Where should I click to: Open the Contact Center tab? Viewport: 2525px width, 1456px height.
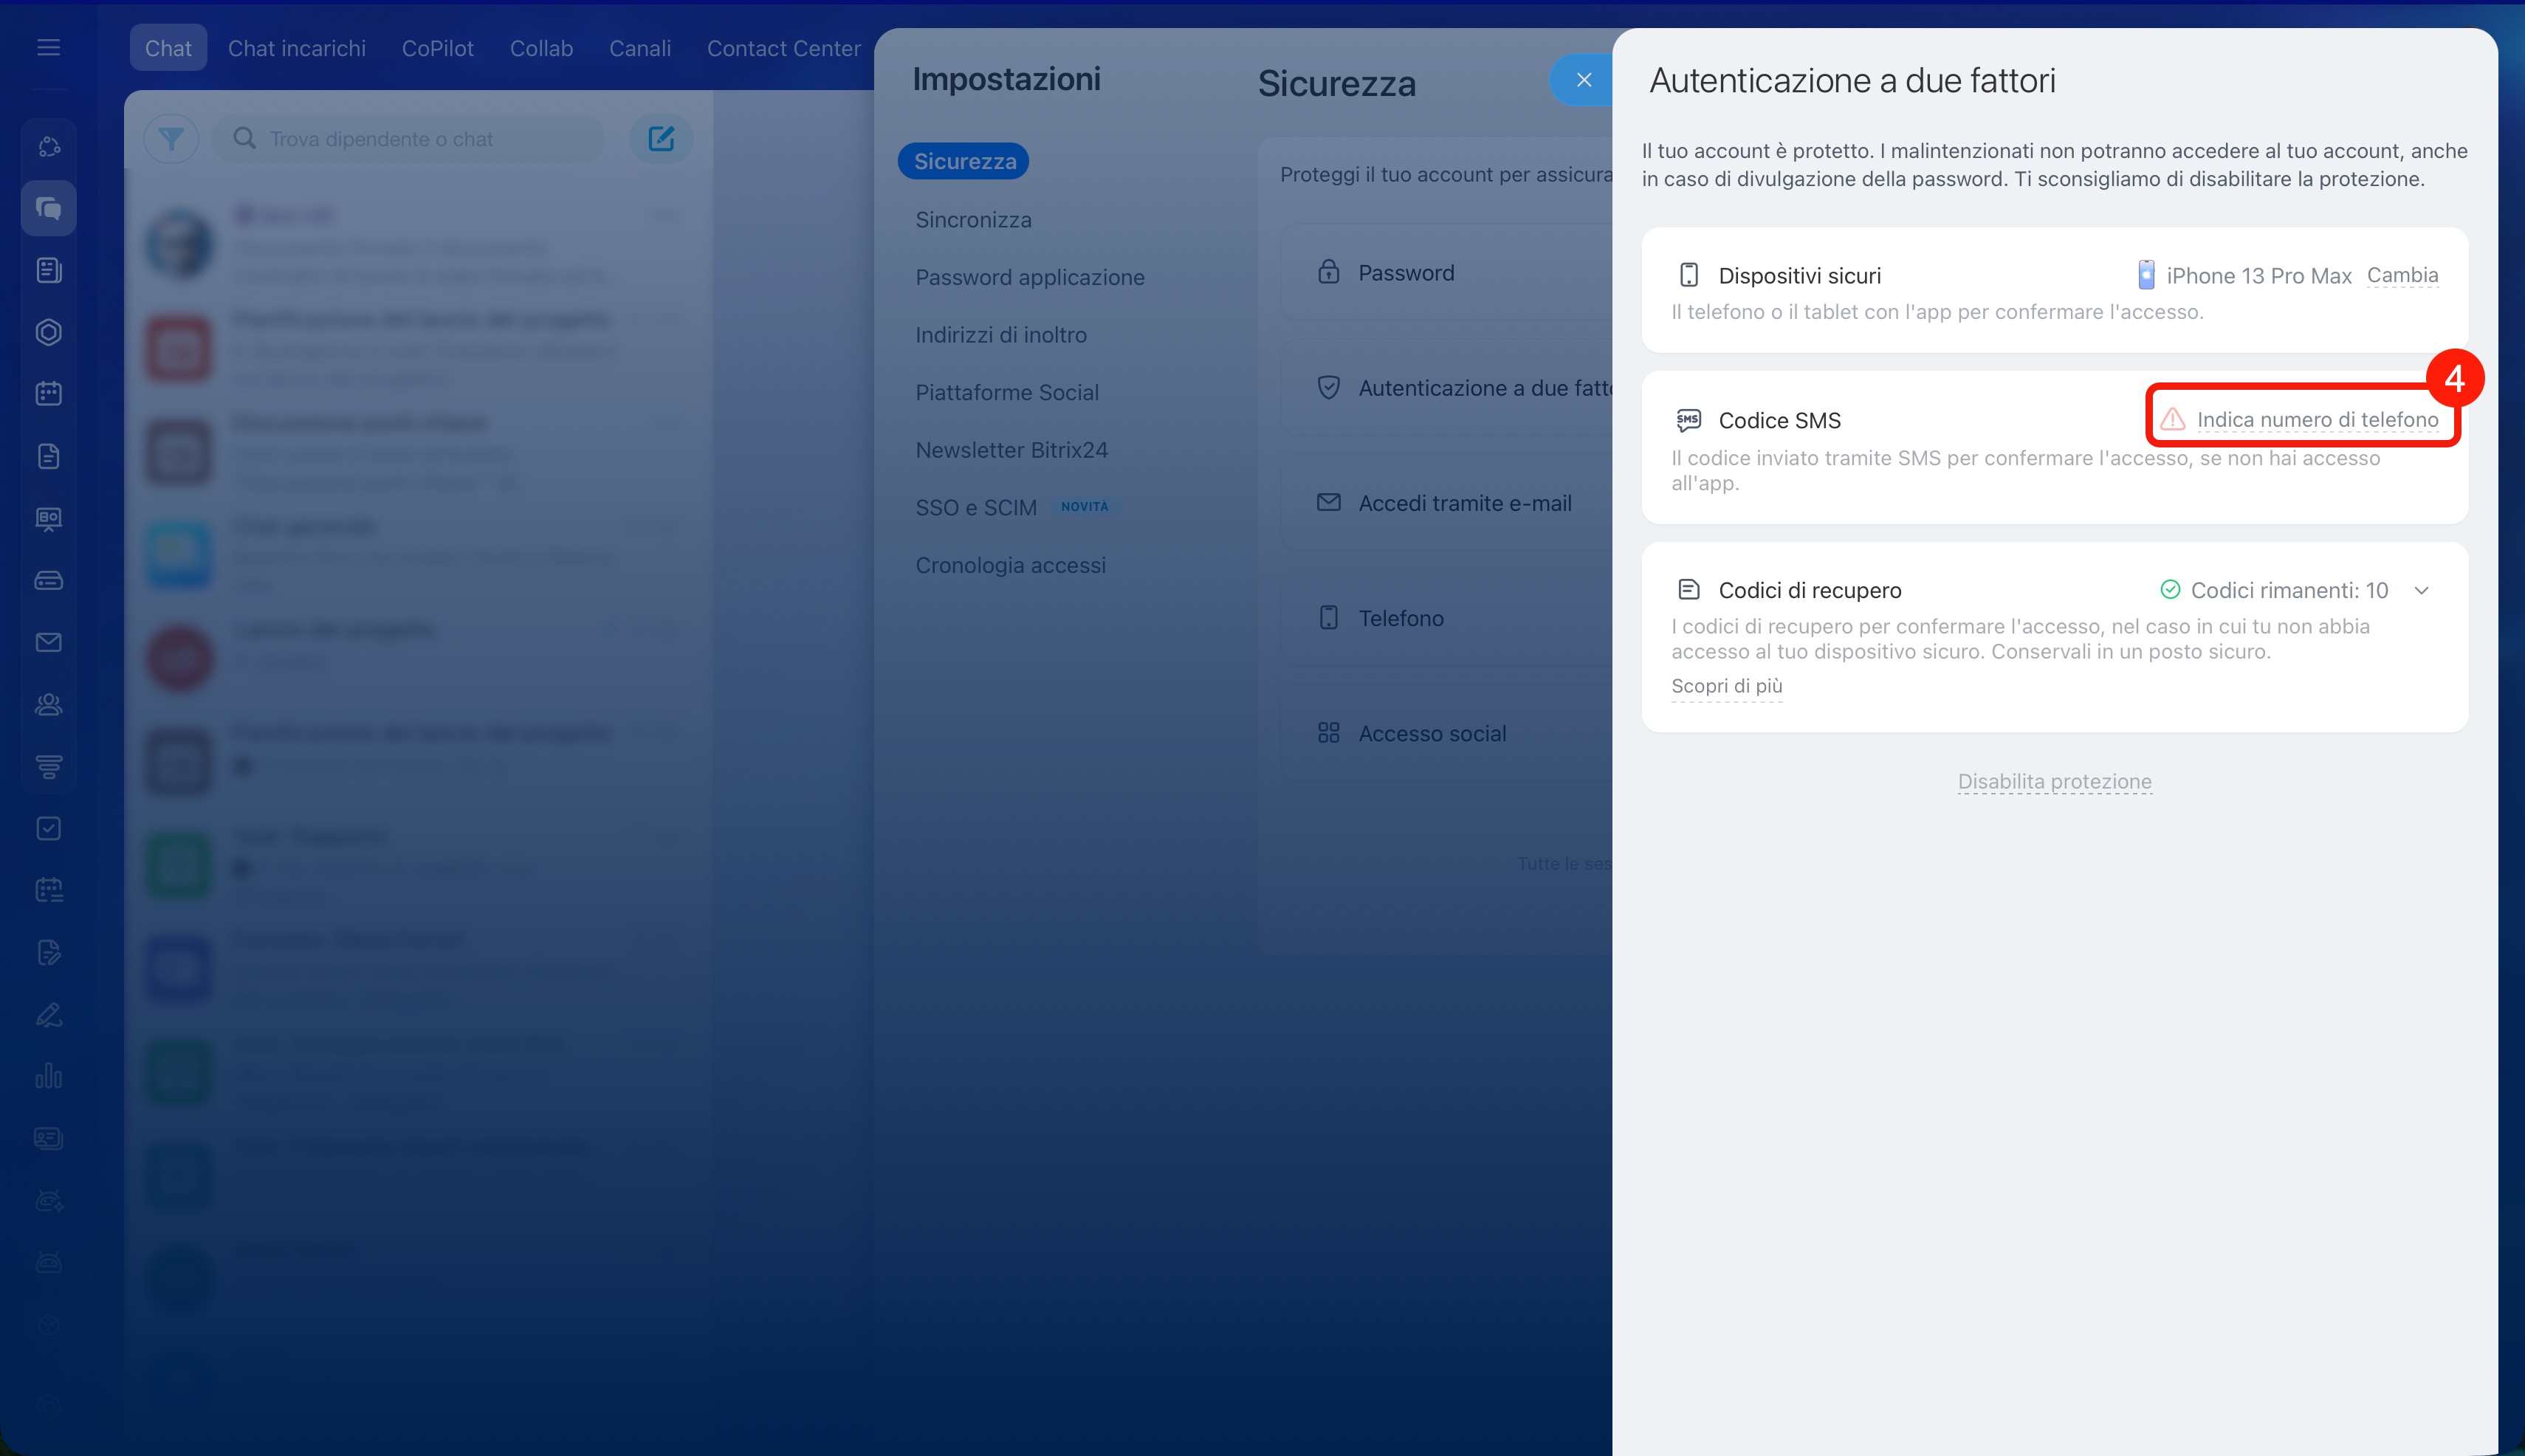click(783, 48)
